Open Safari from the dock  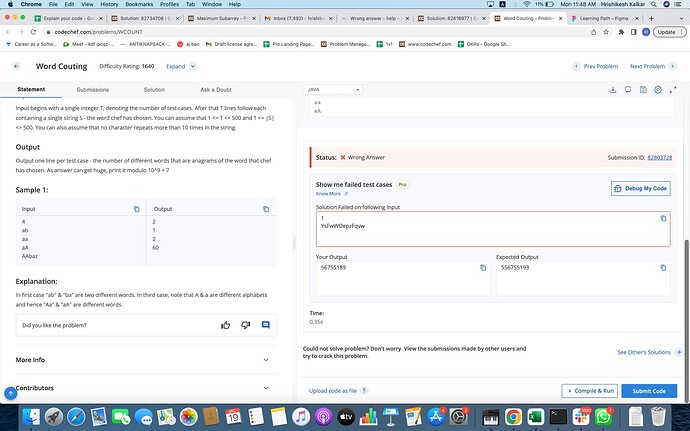tap(76, 416)
